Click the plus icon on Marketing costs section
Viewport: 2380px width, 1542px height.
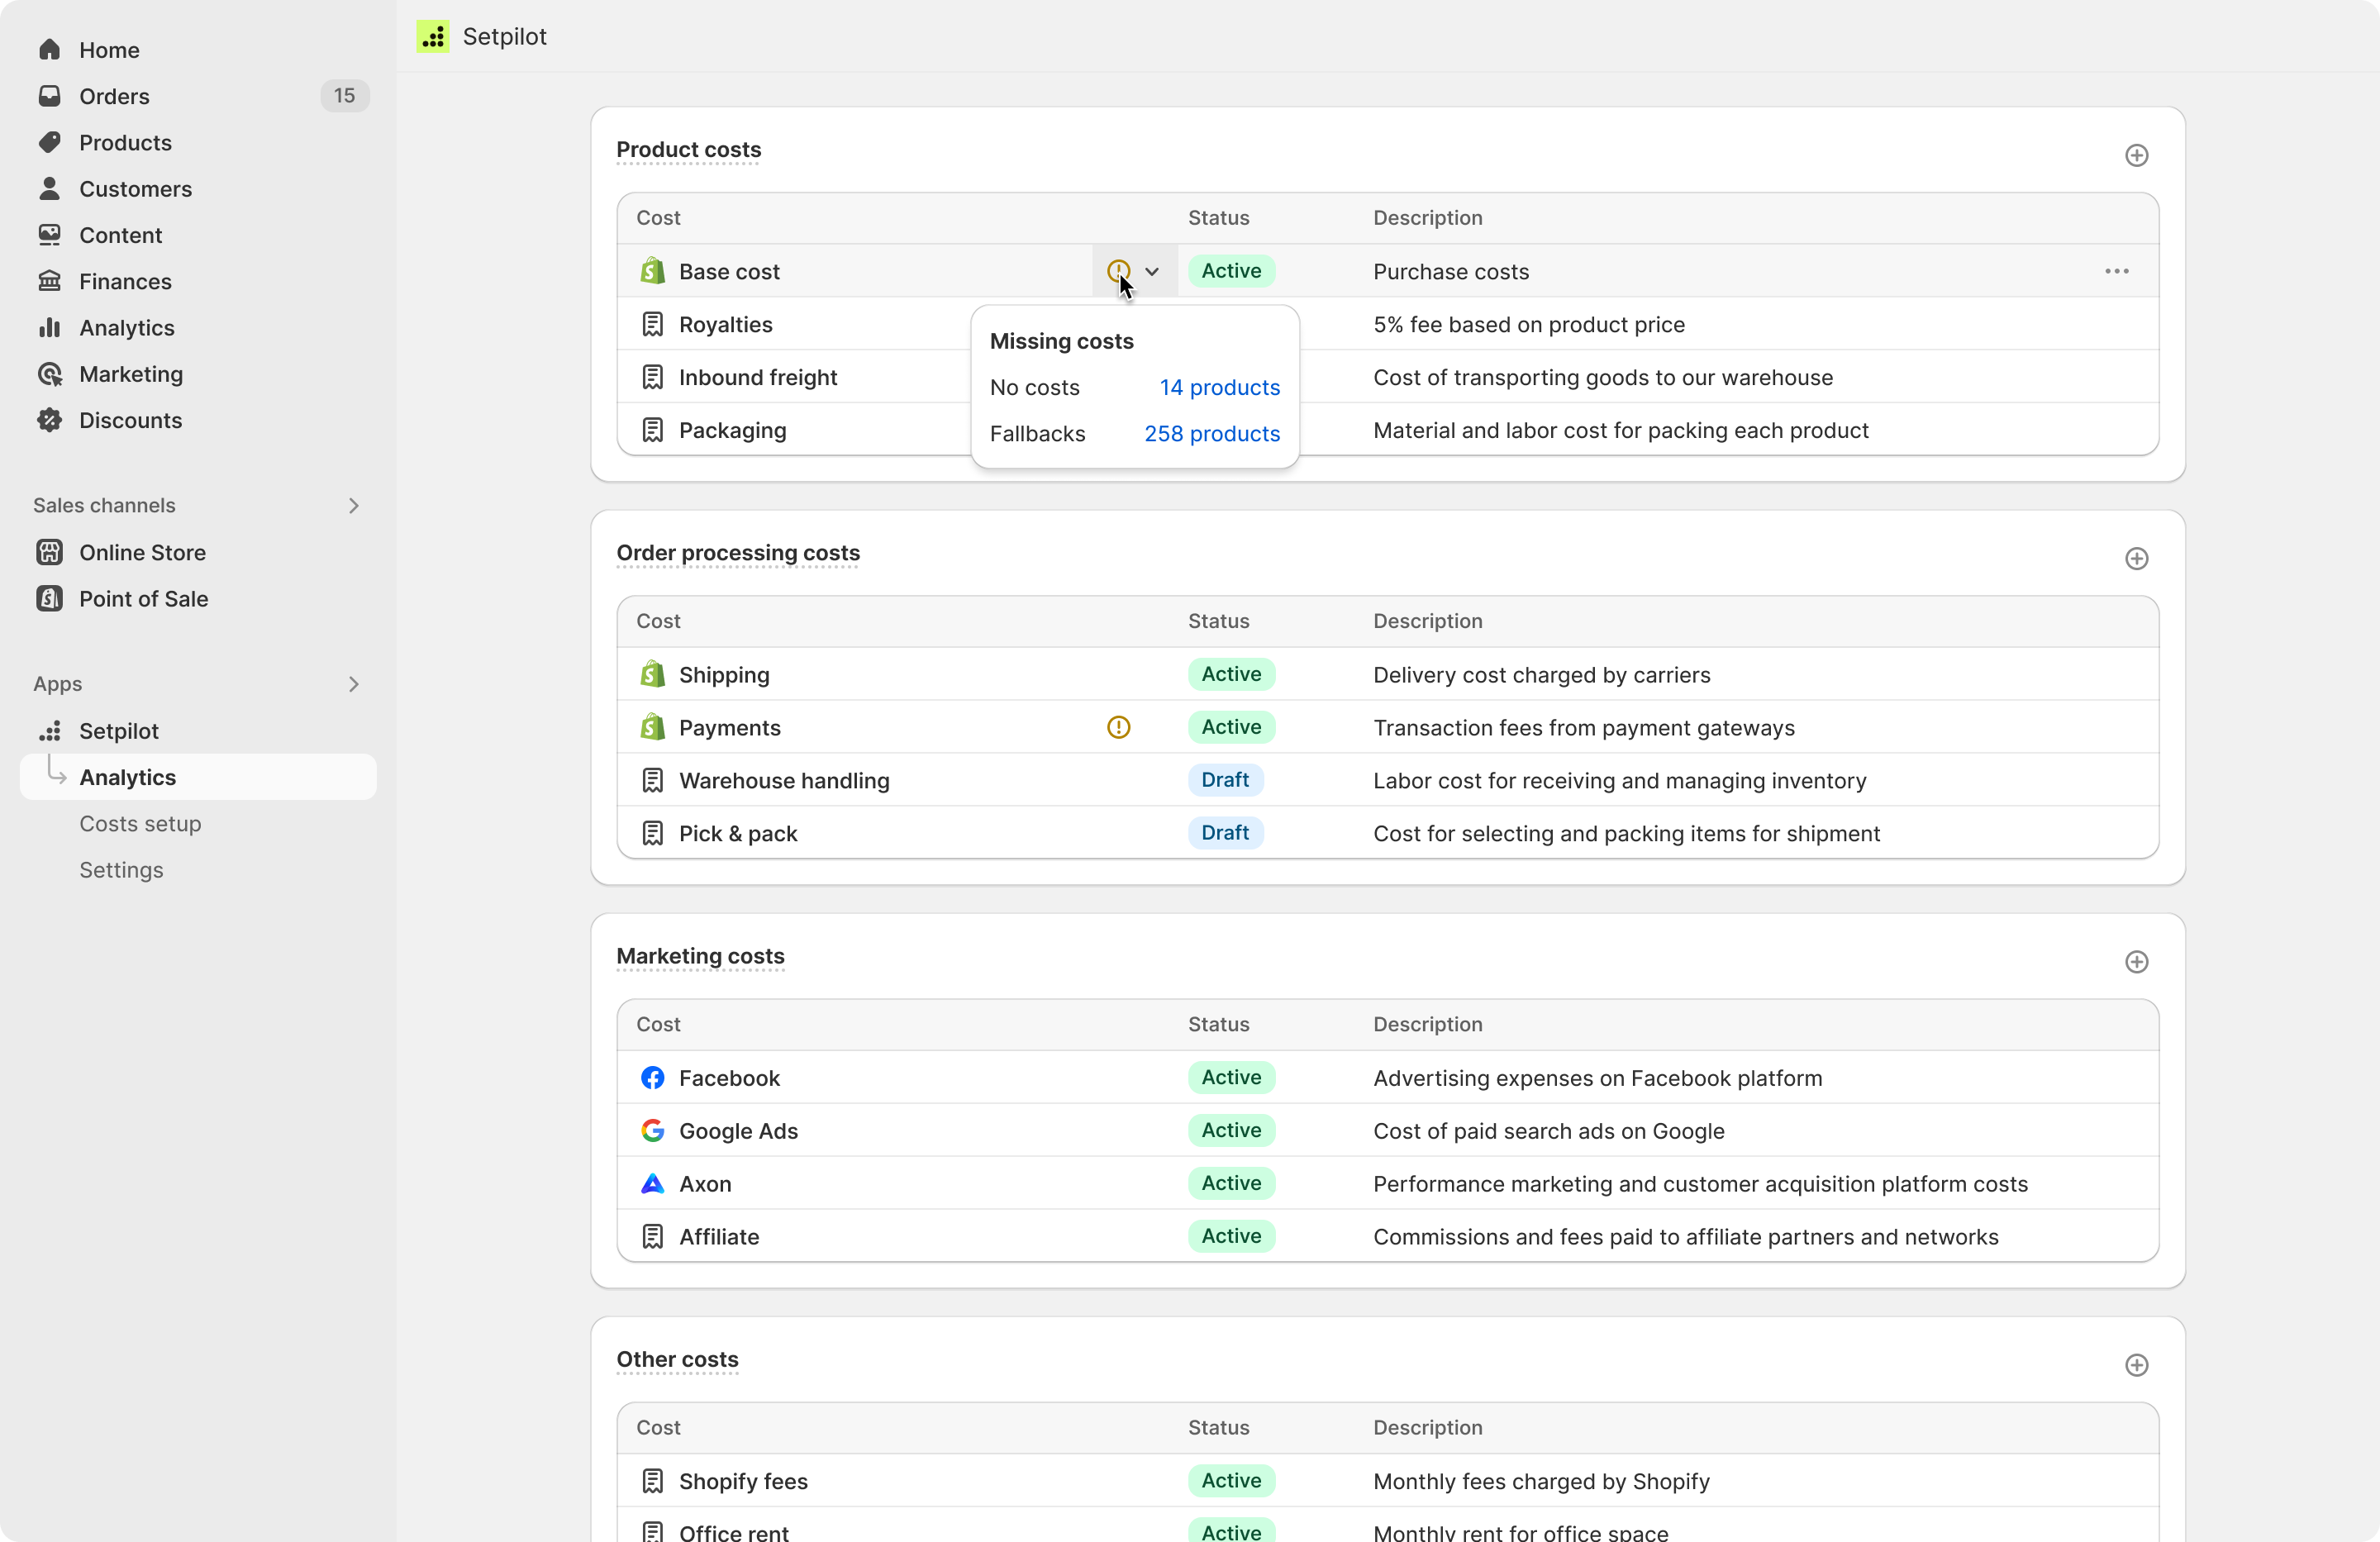pos(2136,962)
